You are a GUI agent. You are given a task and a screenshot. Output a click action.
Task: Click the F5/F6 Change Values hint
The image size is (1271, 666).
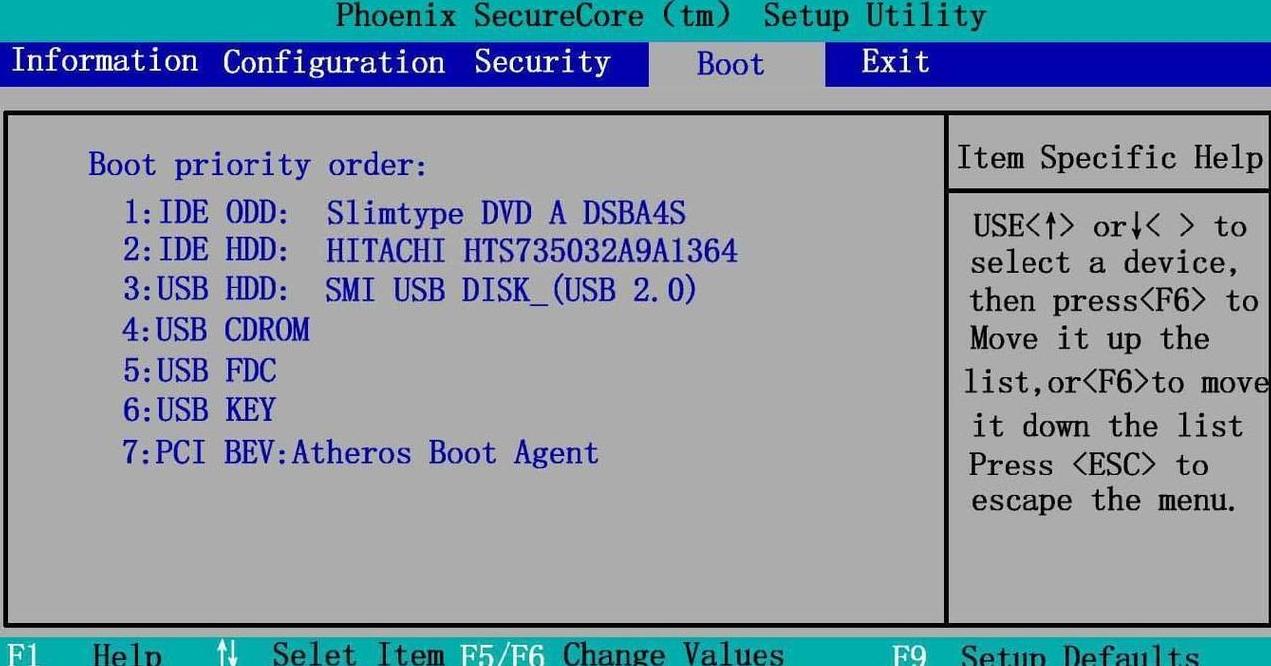pyautogui.click(x=622, y=654)
